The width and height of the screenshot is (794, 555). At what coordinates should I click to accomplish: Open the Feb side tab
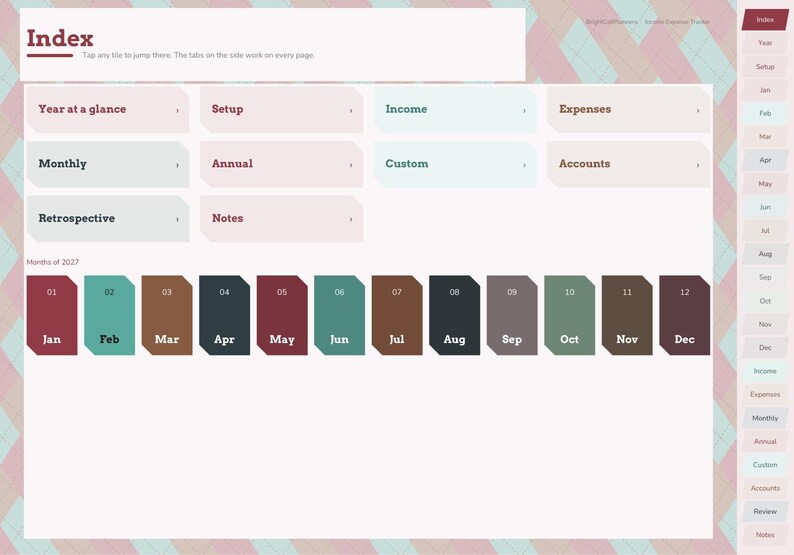click(765, 113)
